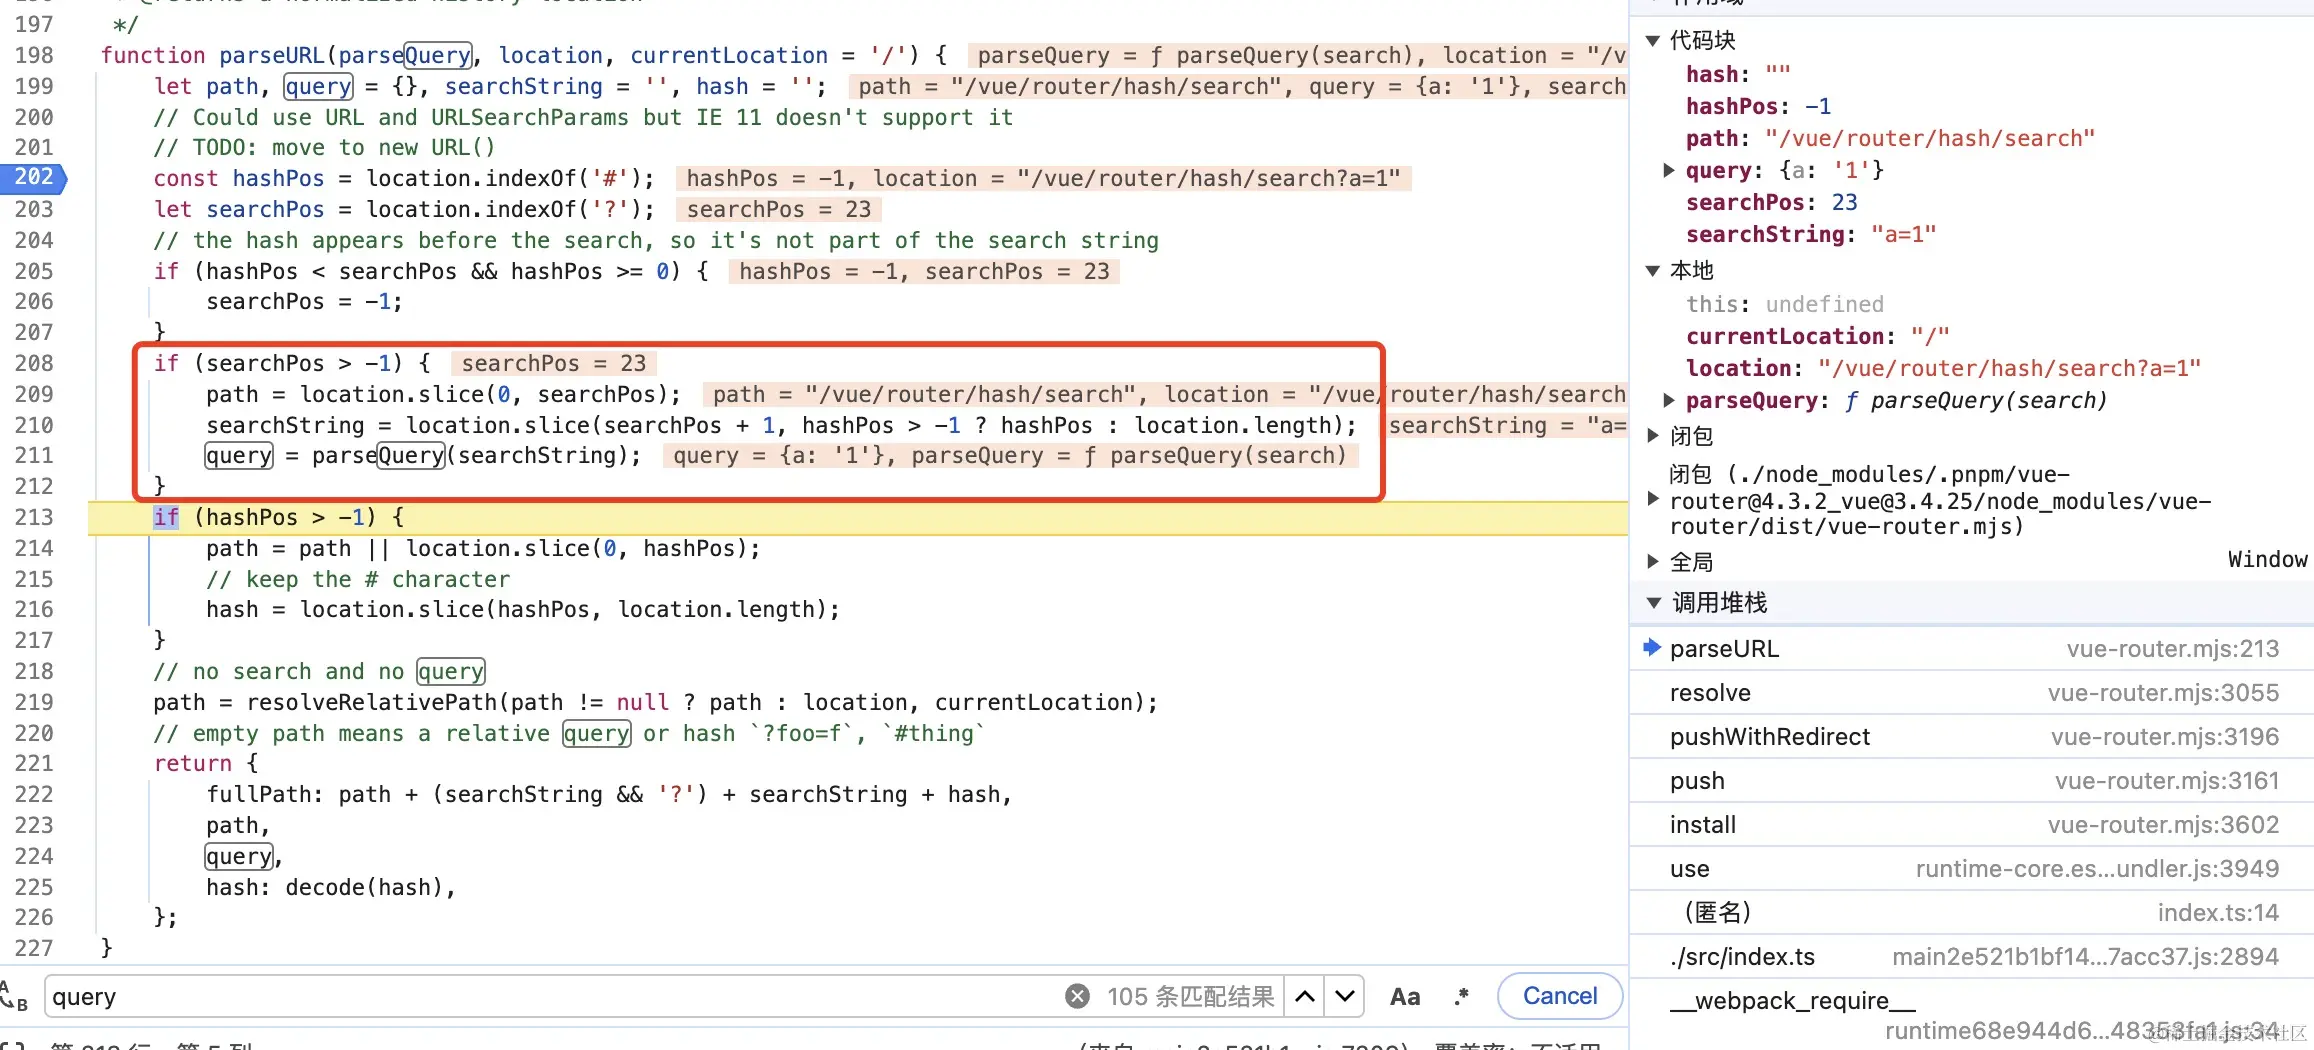Set a breakpoint on line 208
2314x1050 pixels.
[x=34, y=363]
